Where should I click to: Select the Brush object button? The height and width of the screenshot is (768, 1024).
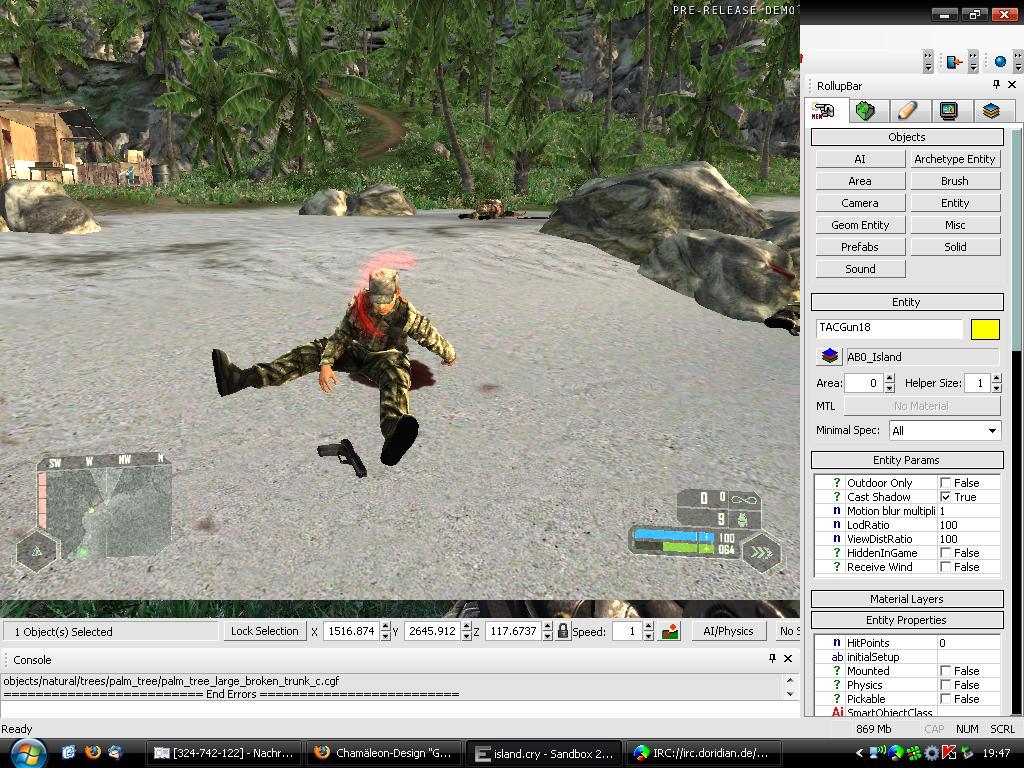click(955, 181)
